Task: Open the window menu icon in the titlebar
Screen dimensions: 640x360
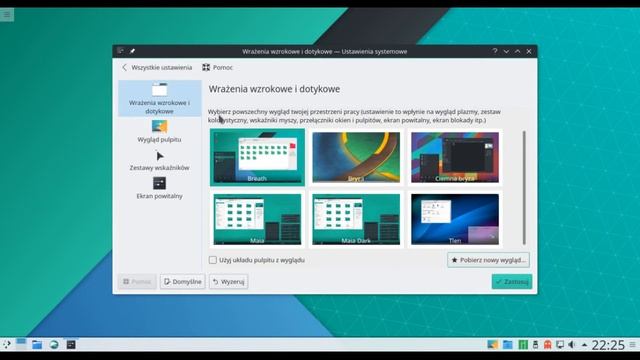Action: 120,51
